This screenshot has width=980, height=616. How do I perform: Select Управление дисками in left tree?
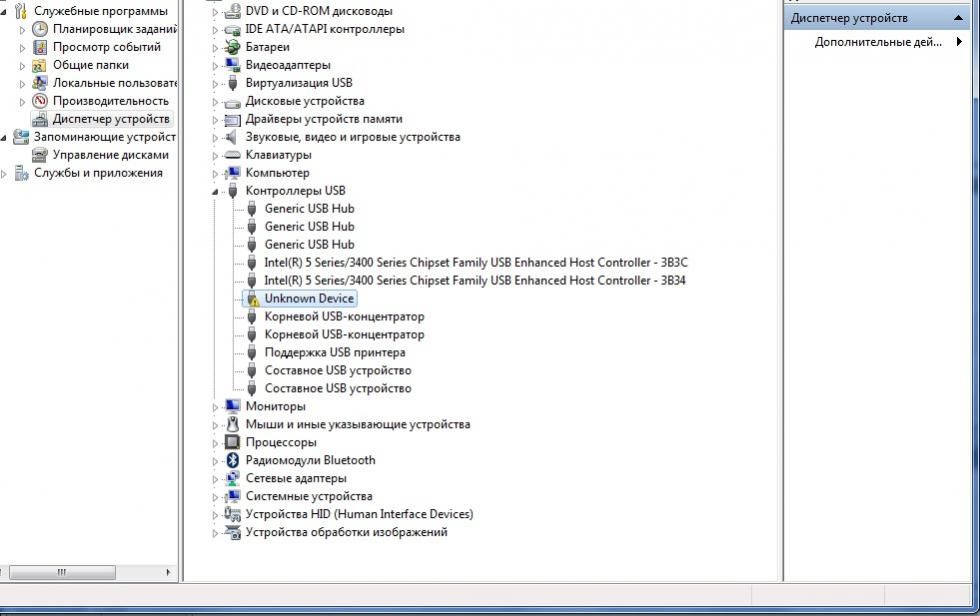click(x=111, y=155)
